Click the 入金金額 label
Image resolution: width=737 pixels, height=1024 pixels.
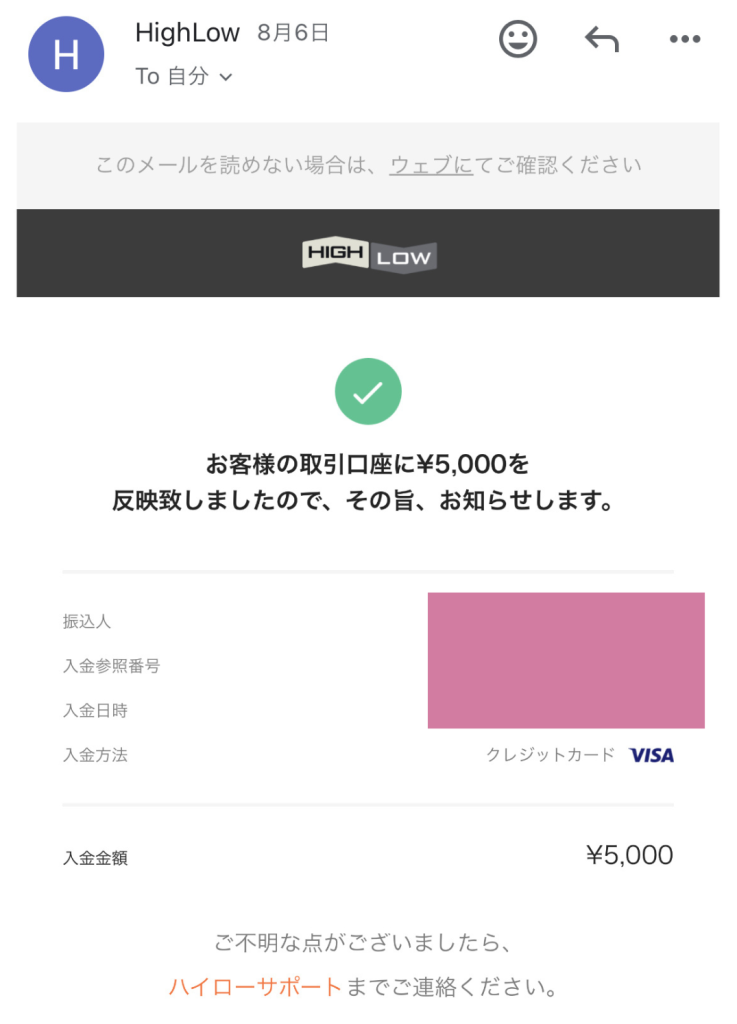(95, 857)
